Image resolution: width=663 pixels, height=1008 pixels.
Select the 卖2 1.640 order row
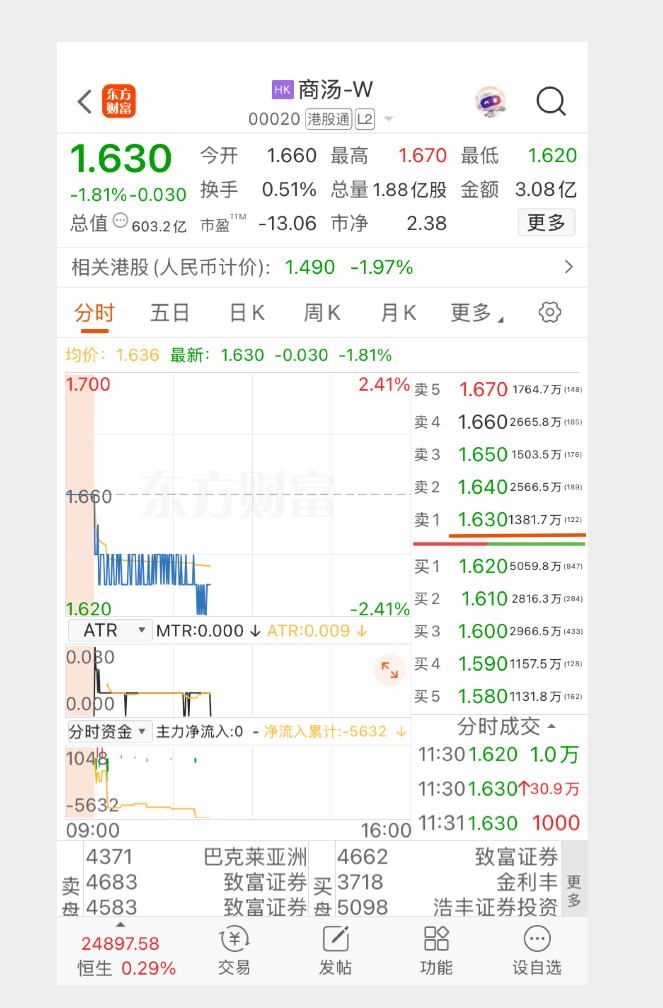(x=498, y=487)
